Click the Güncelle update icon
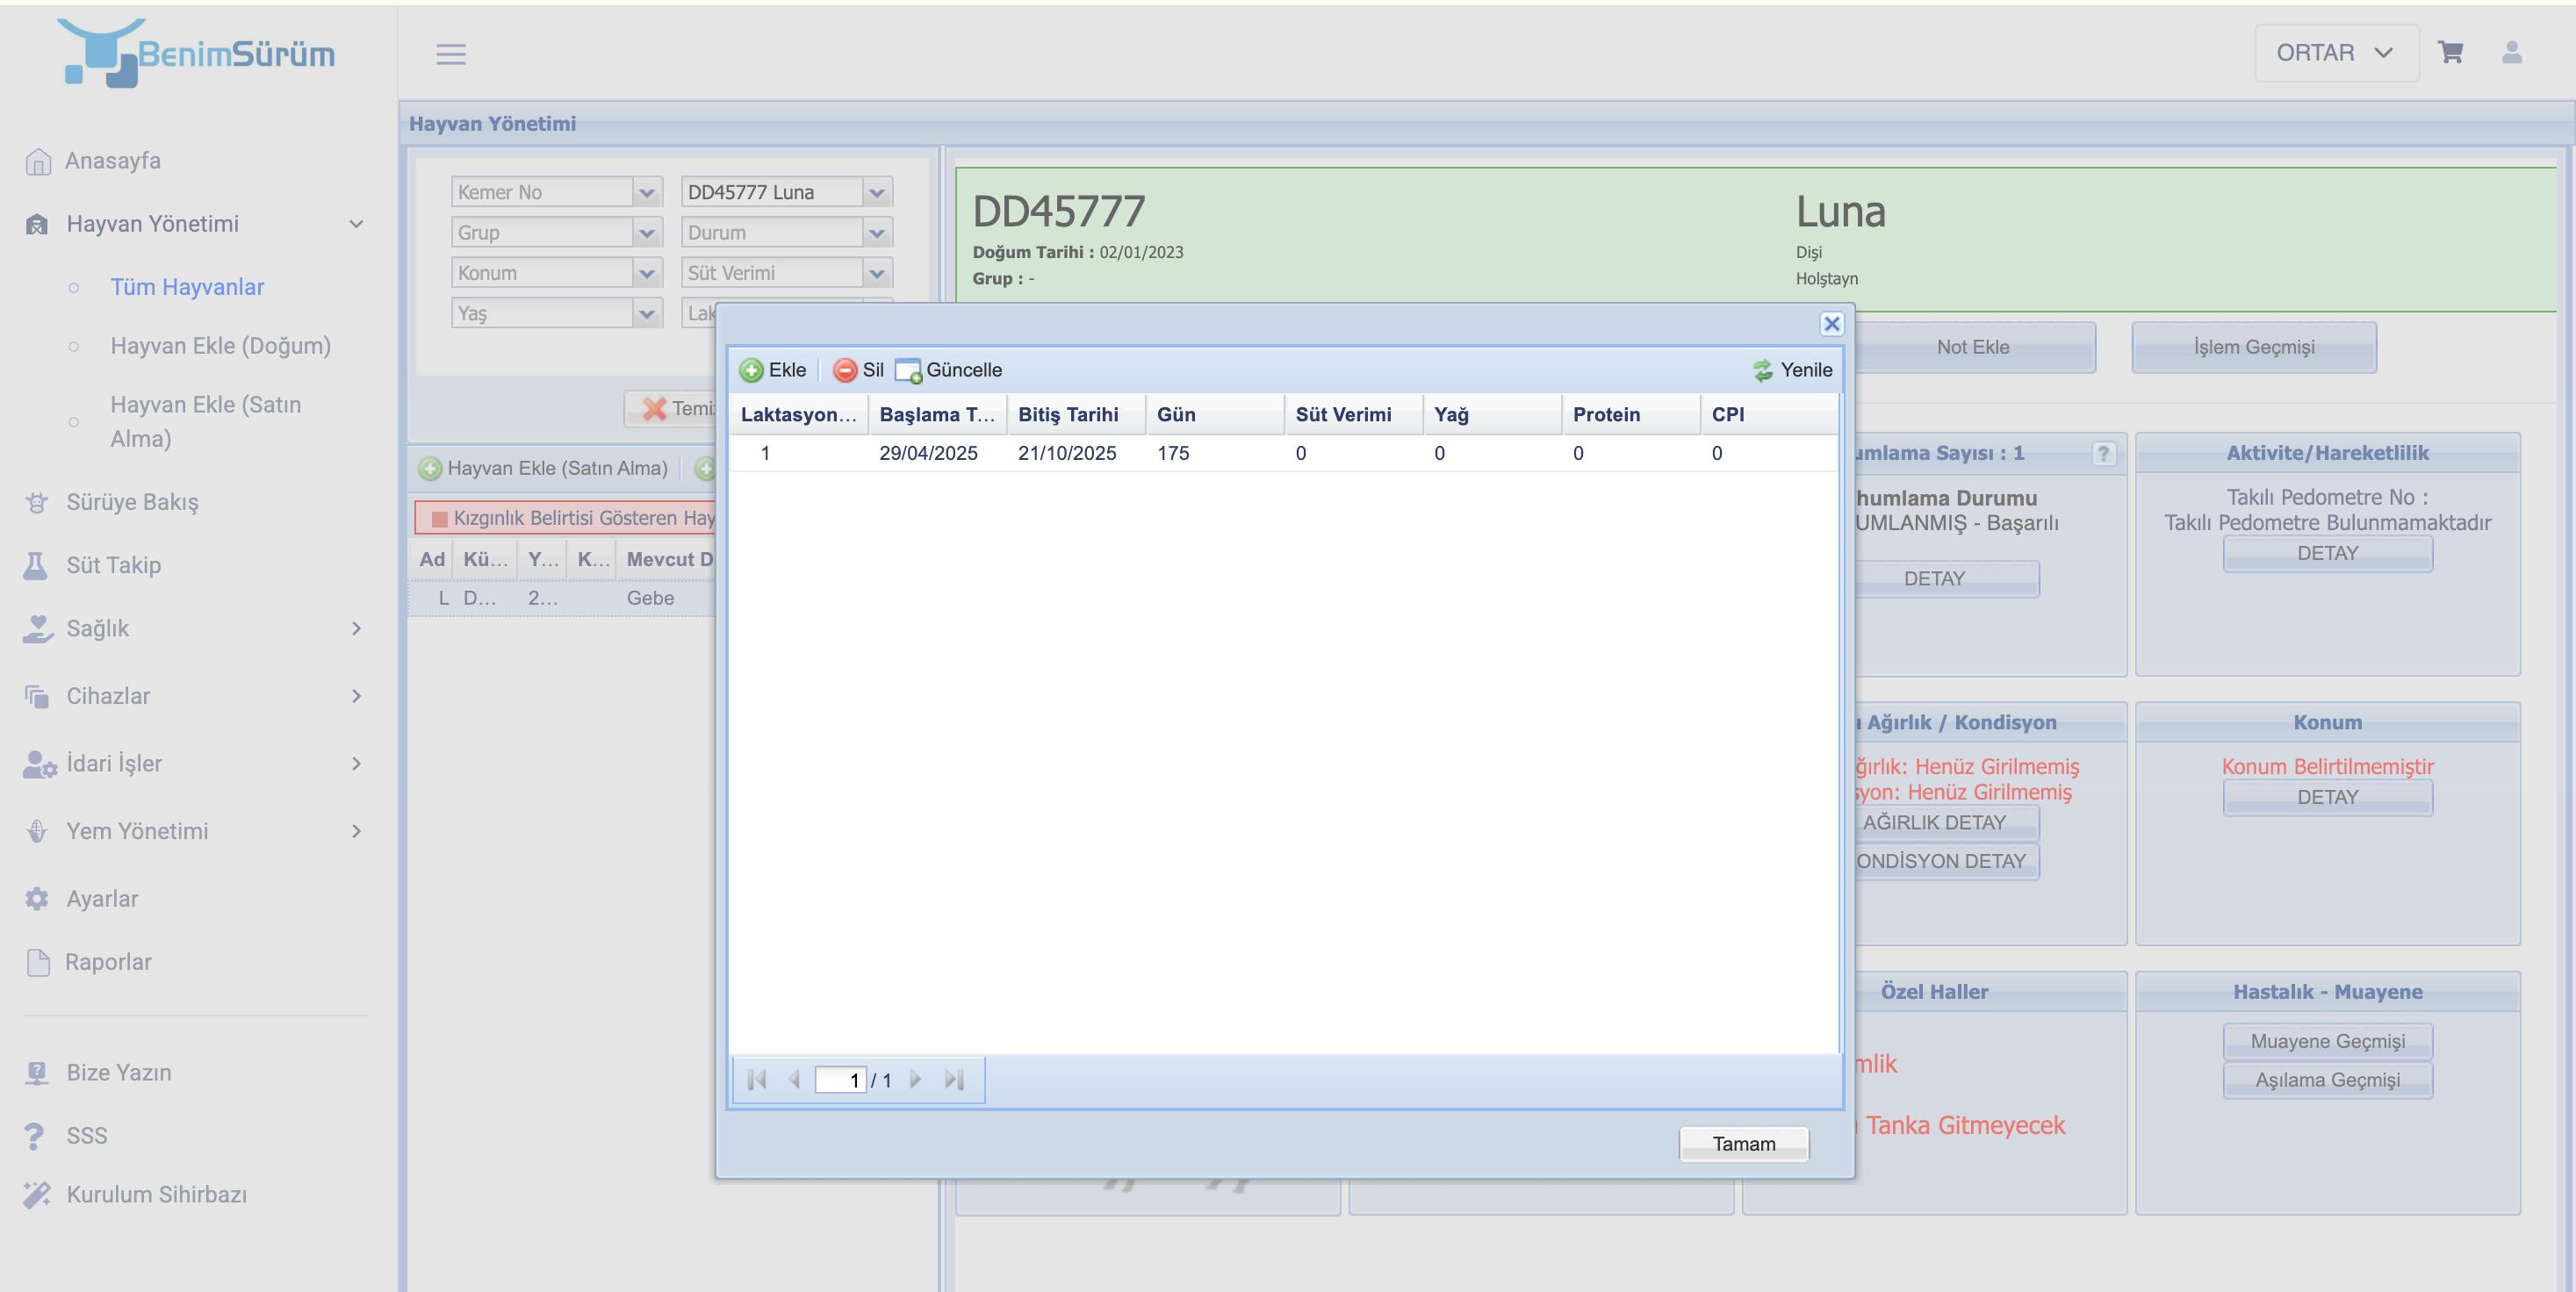 point(908,370)
